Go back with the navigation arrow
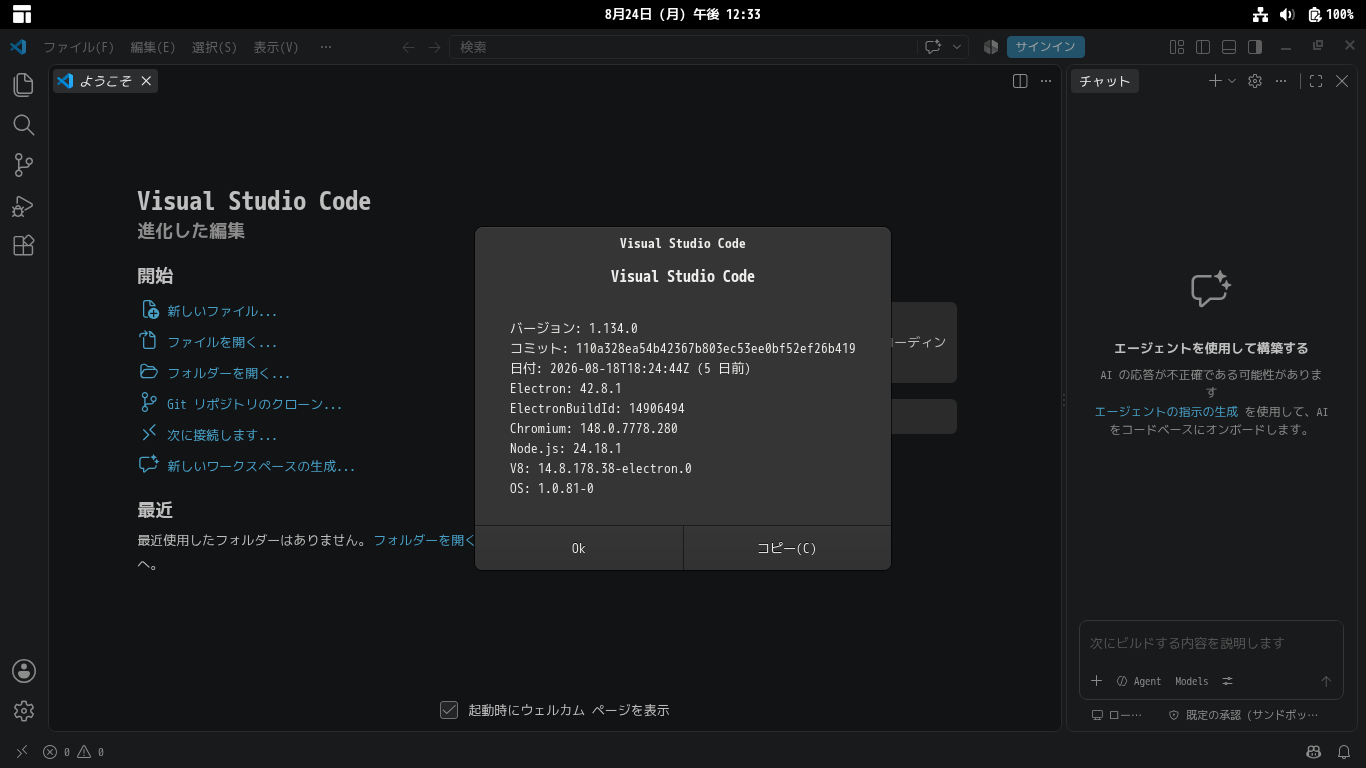 408,47
